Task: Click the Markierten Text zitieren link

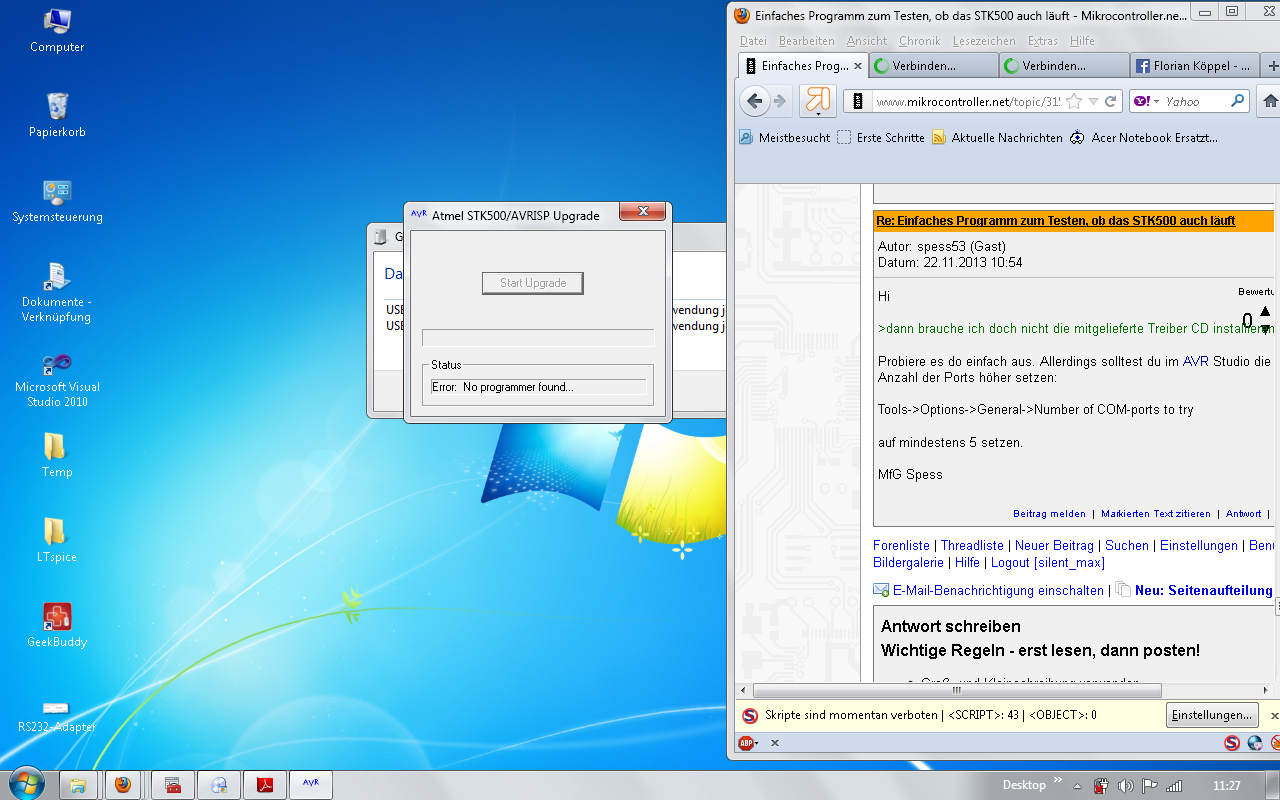Action: click(1156, 514)
